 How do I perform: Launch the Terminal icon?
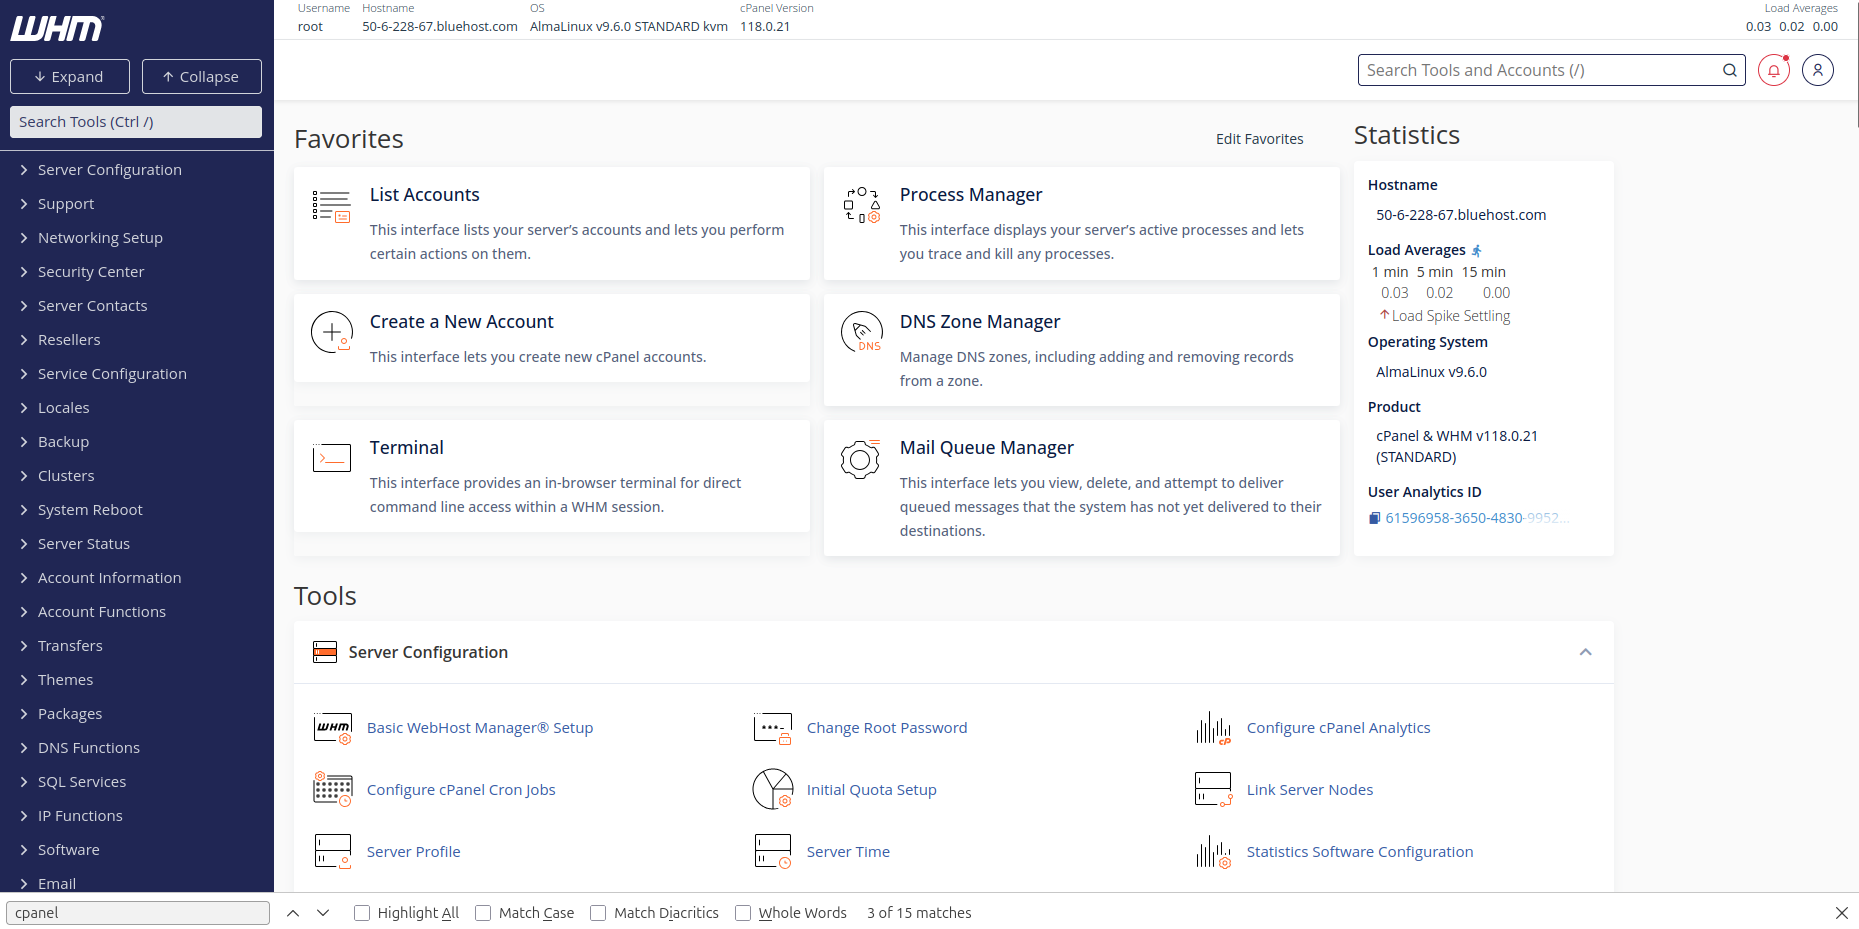click(331, 458)
